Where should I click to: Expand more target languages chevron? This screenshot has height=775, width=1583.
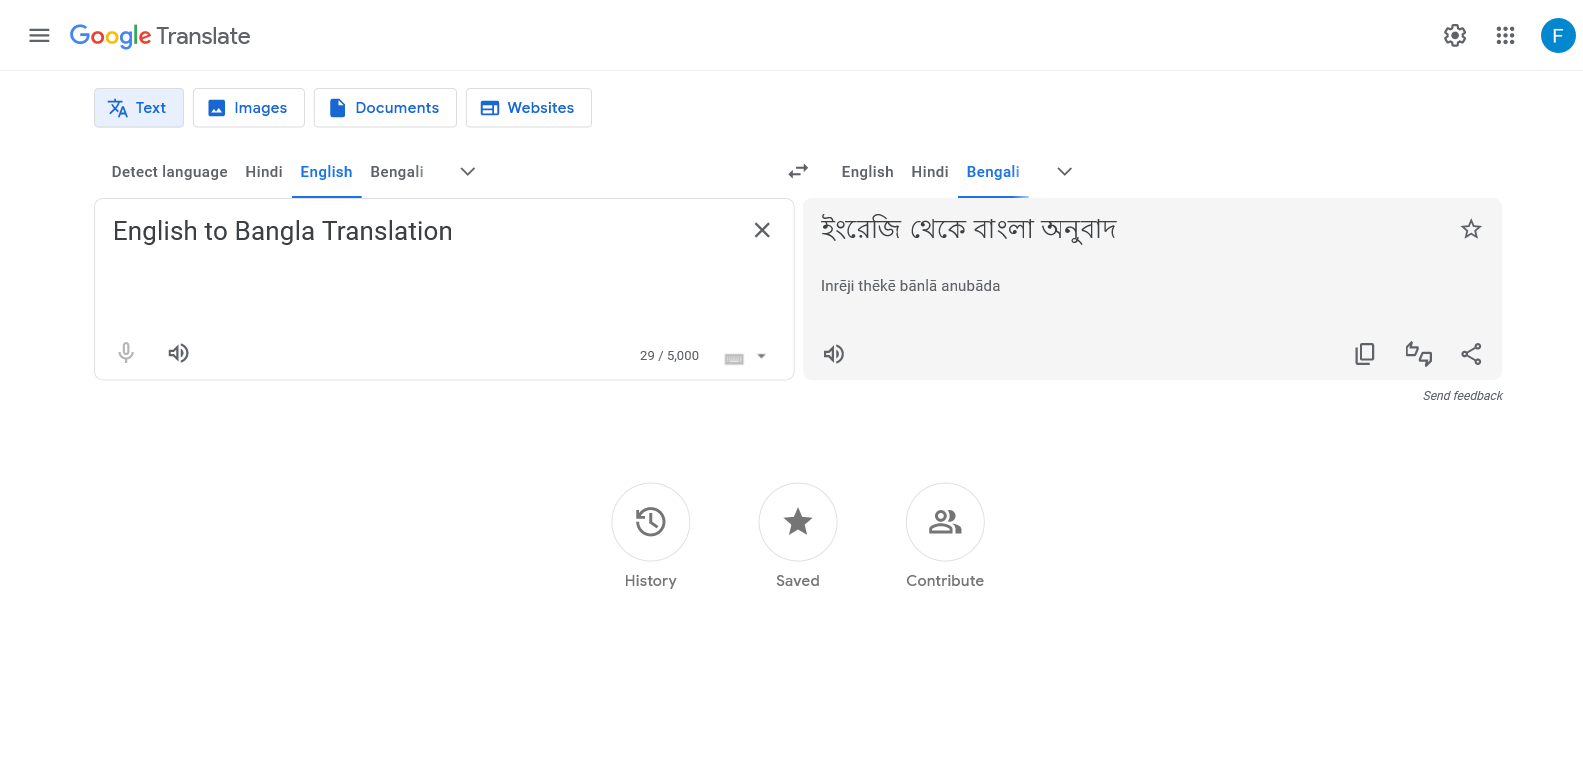pos(1064,172)
